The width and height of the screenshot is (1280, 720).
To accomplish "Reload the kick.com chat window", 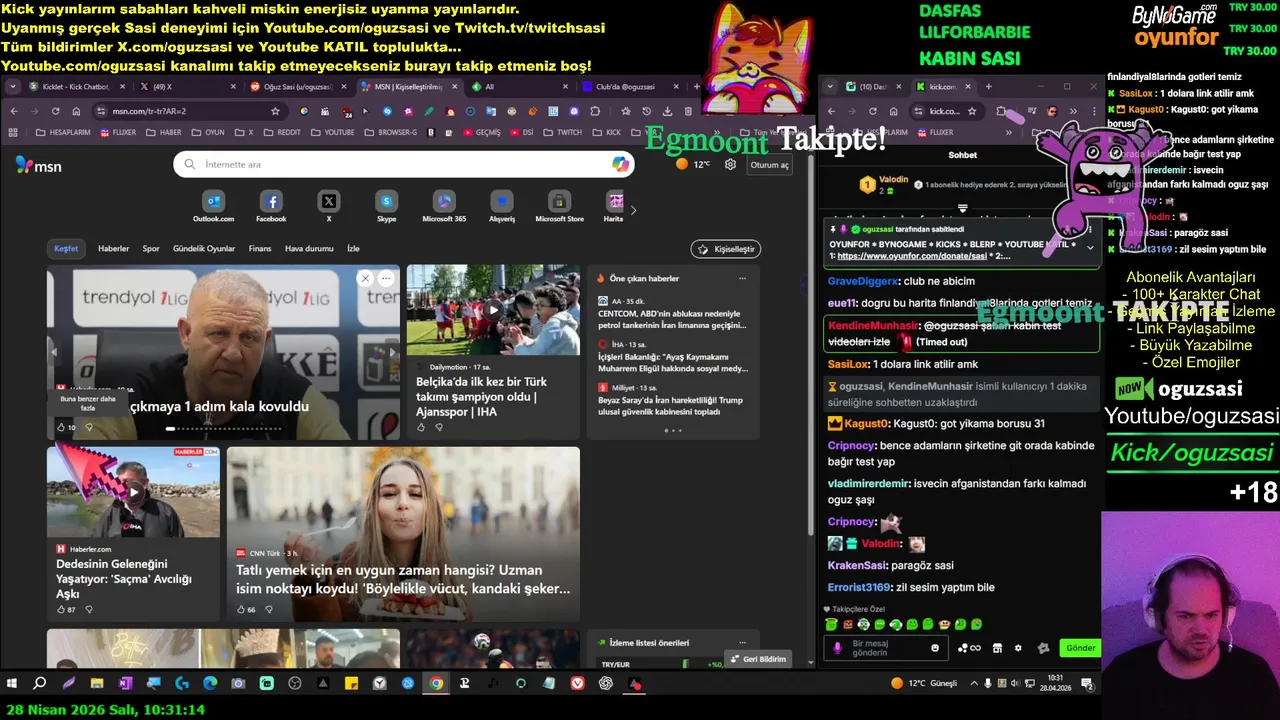I will pyautogui.click(x=872, y=111).
